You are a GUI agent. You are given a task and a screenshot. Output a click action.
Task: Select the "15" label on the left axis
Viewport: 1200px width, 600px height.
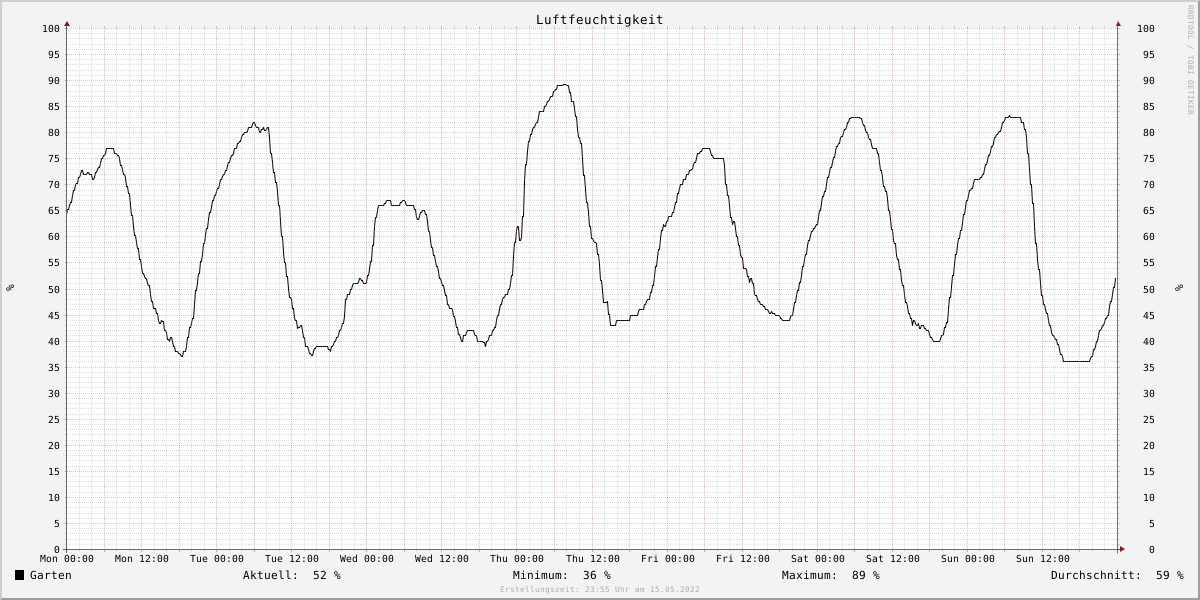coord(54,471)
